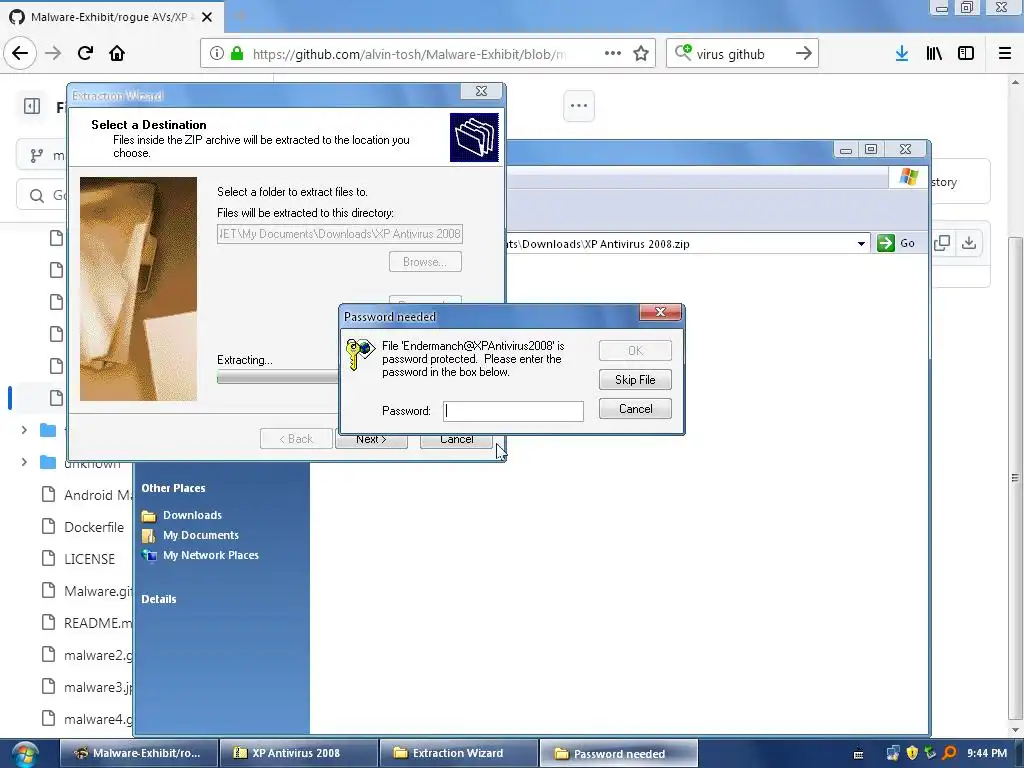Viewport: 1024px width, 768px height.
Task: Click the search go arrow next to 'virus github'
Action: pos(804,54)
